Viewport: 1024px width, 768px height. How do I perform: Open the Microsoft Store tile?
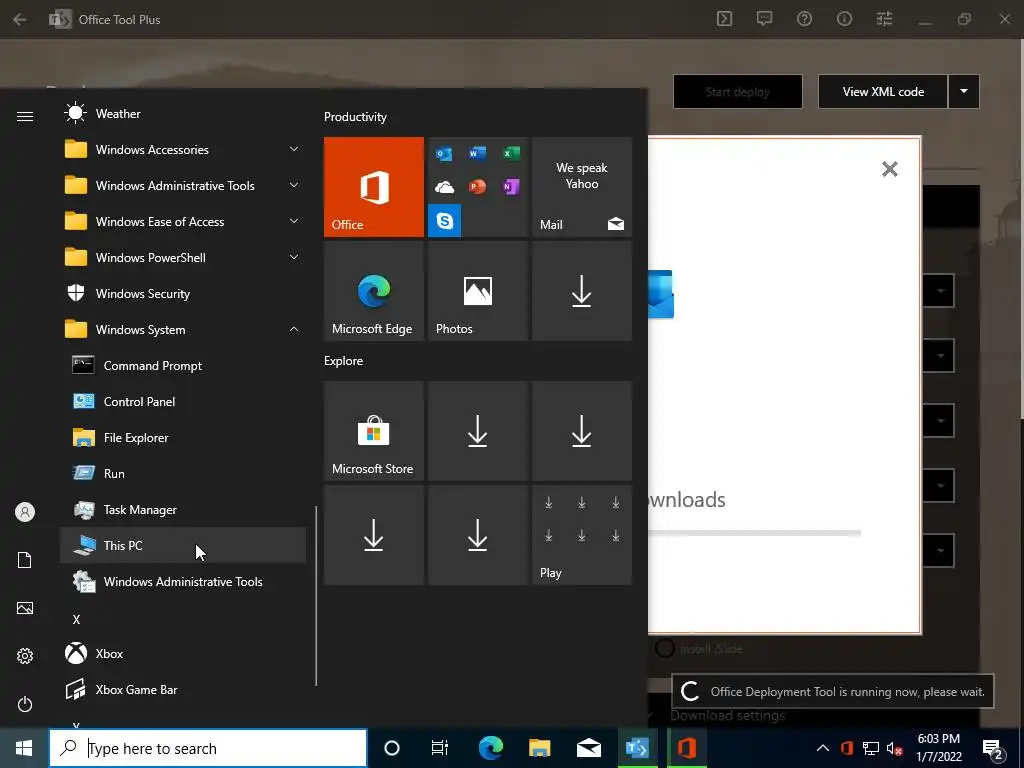point(374,431)
